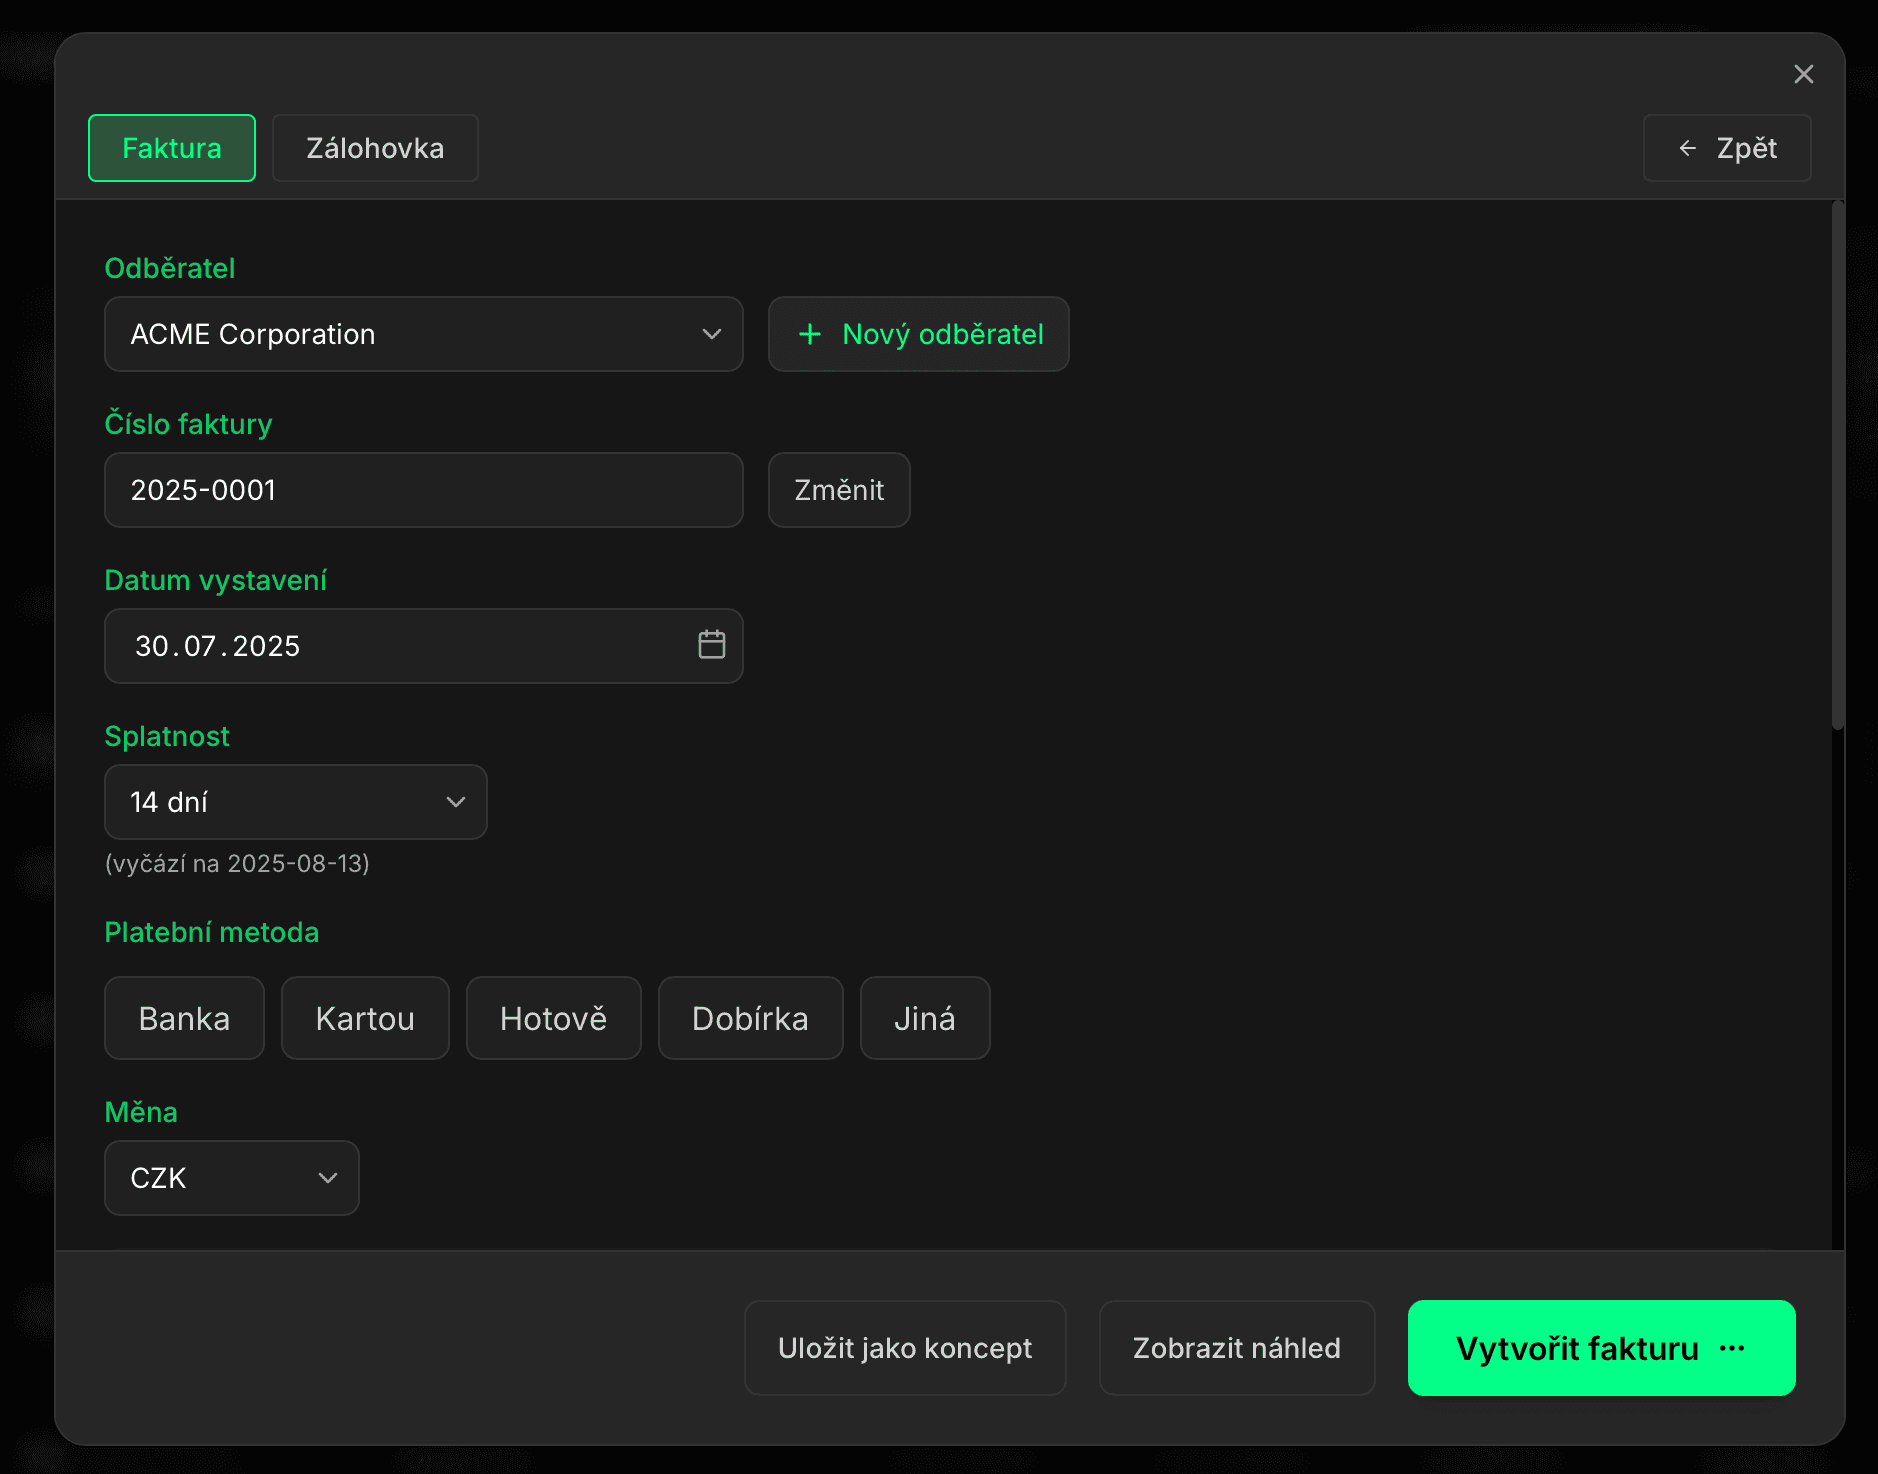Screen dimensions: 1878x1474
Task: Select Hotově as payment method
Action: [553, 1018]
